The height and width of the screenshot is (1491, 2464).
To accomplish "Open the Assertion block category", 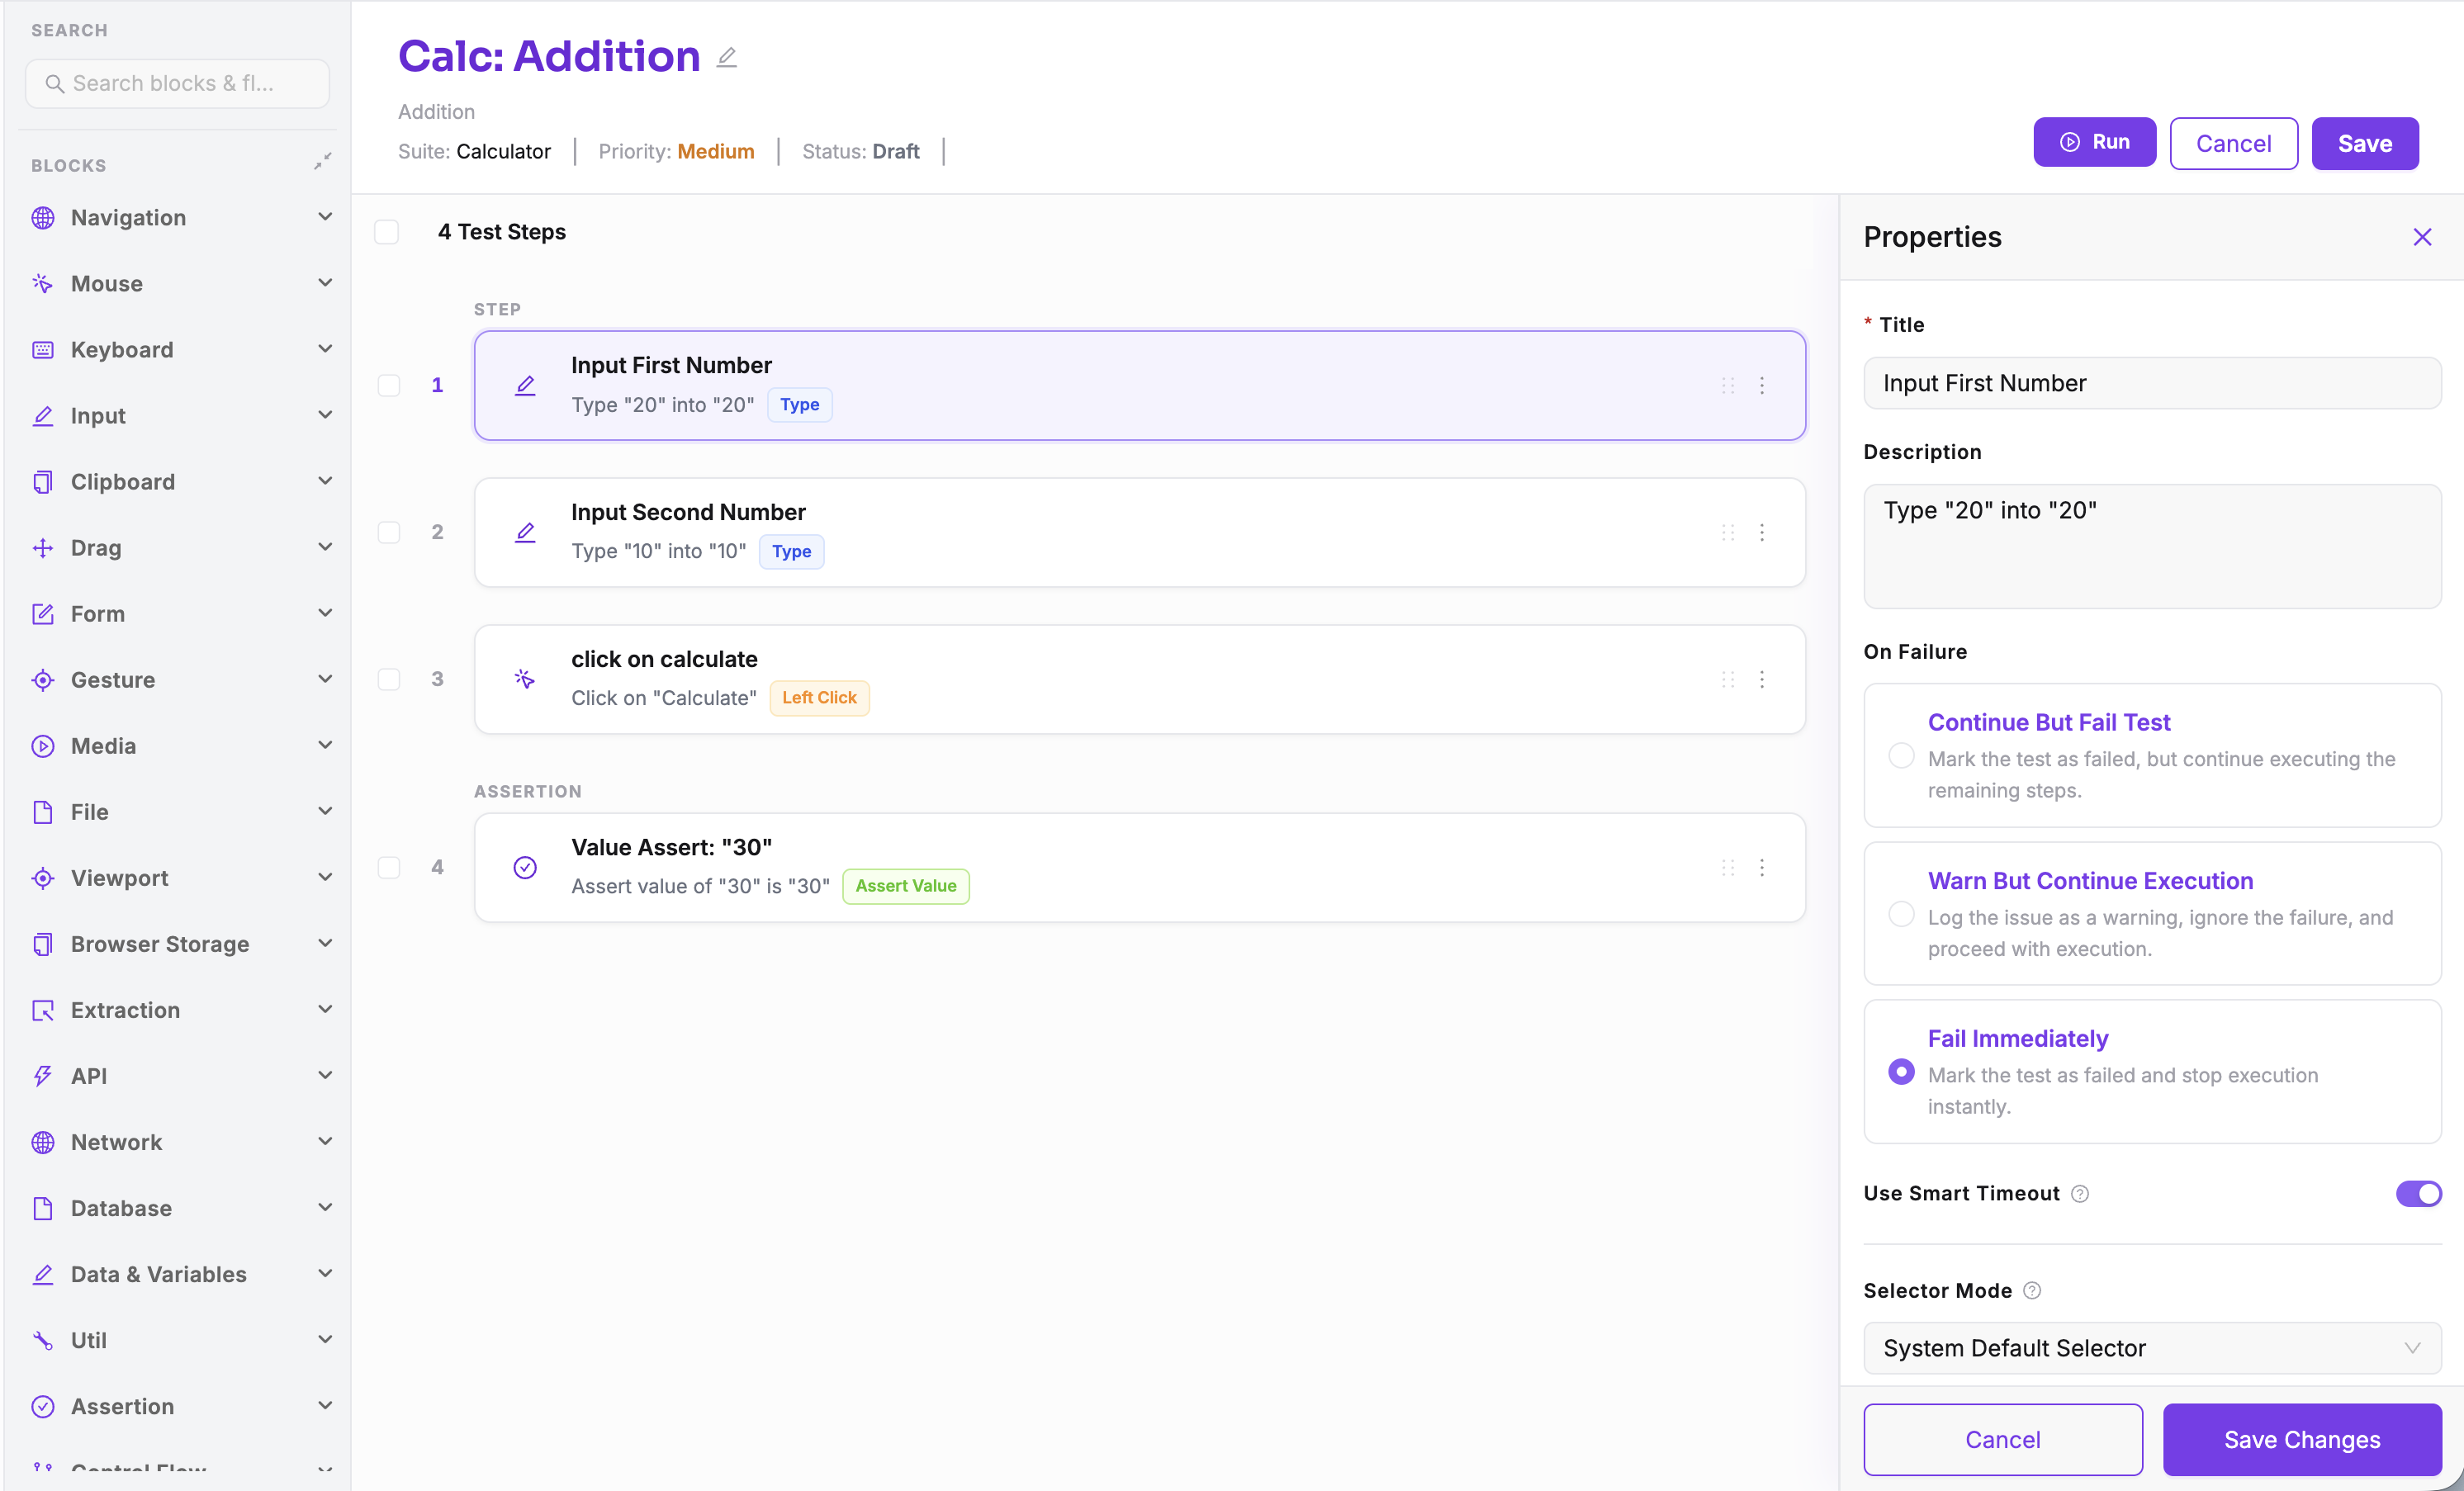I will point(182,1406).
